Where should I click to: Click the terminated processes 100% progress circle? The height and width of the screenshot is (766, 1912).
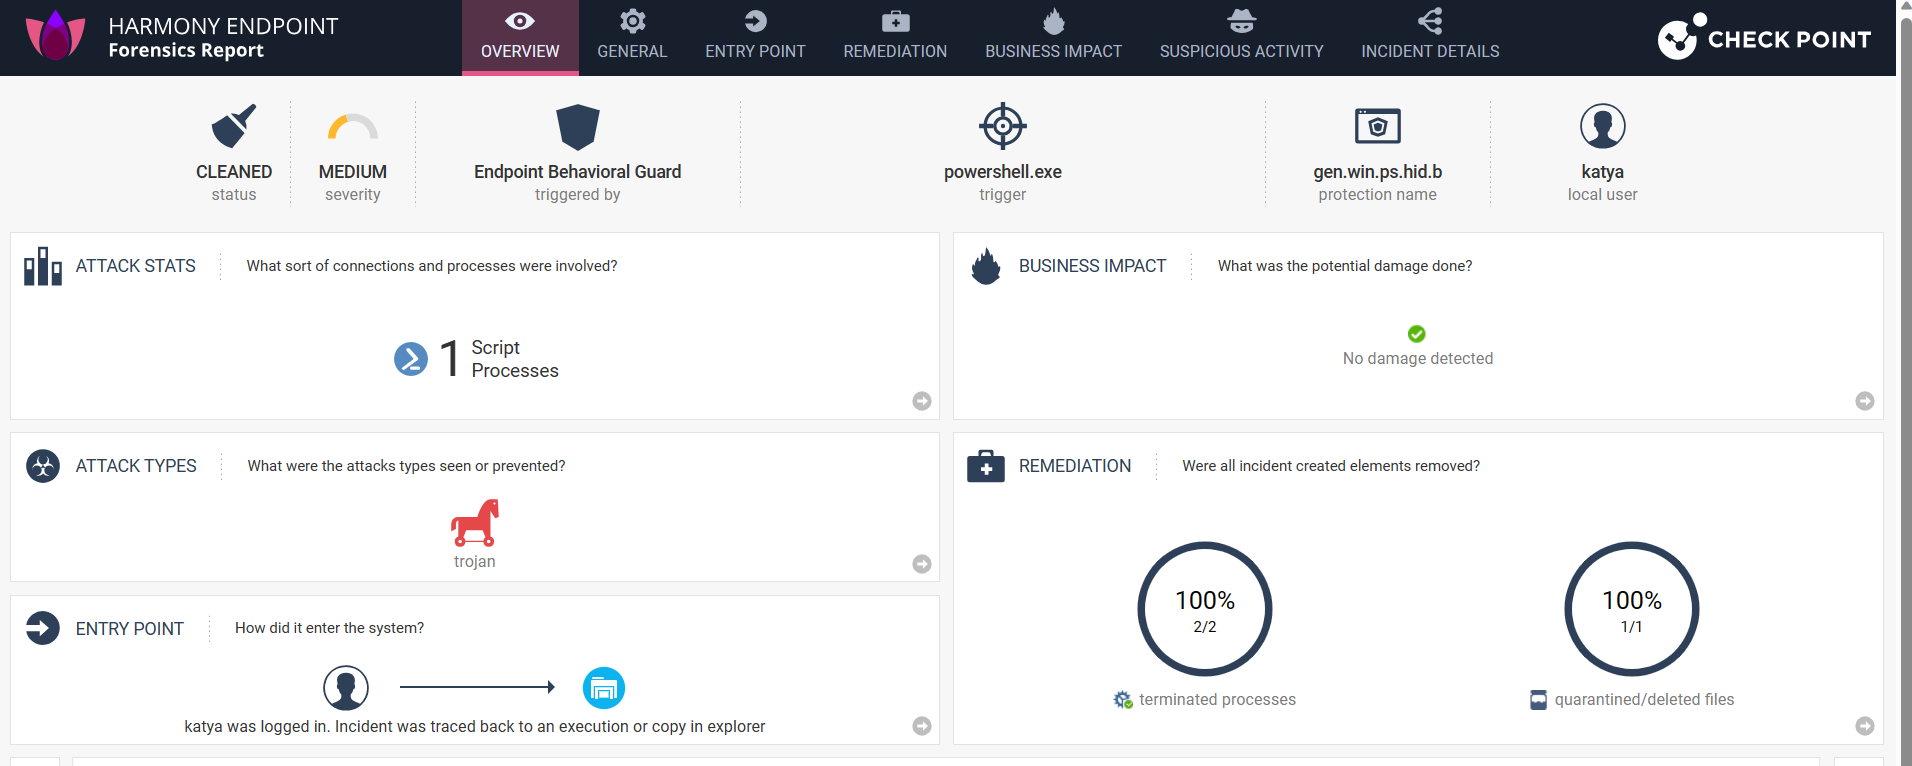click(1205, 609)
